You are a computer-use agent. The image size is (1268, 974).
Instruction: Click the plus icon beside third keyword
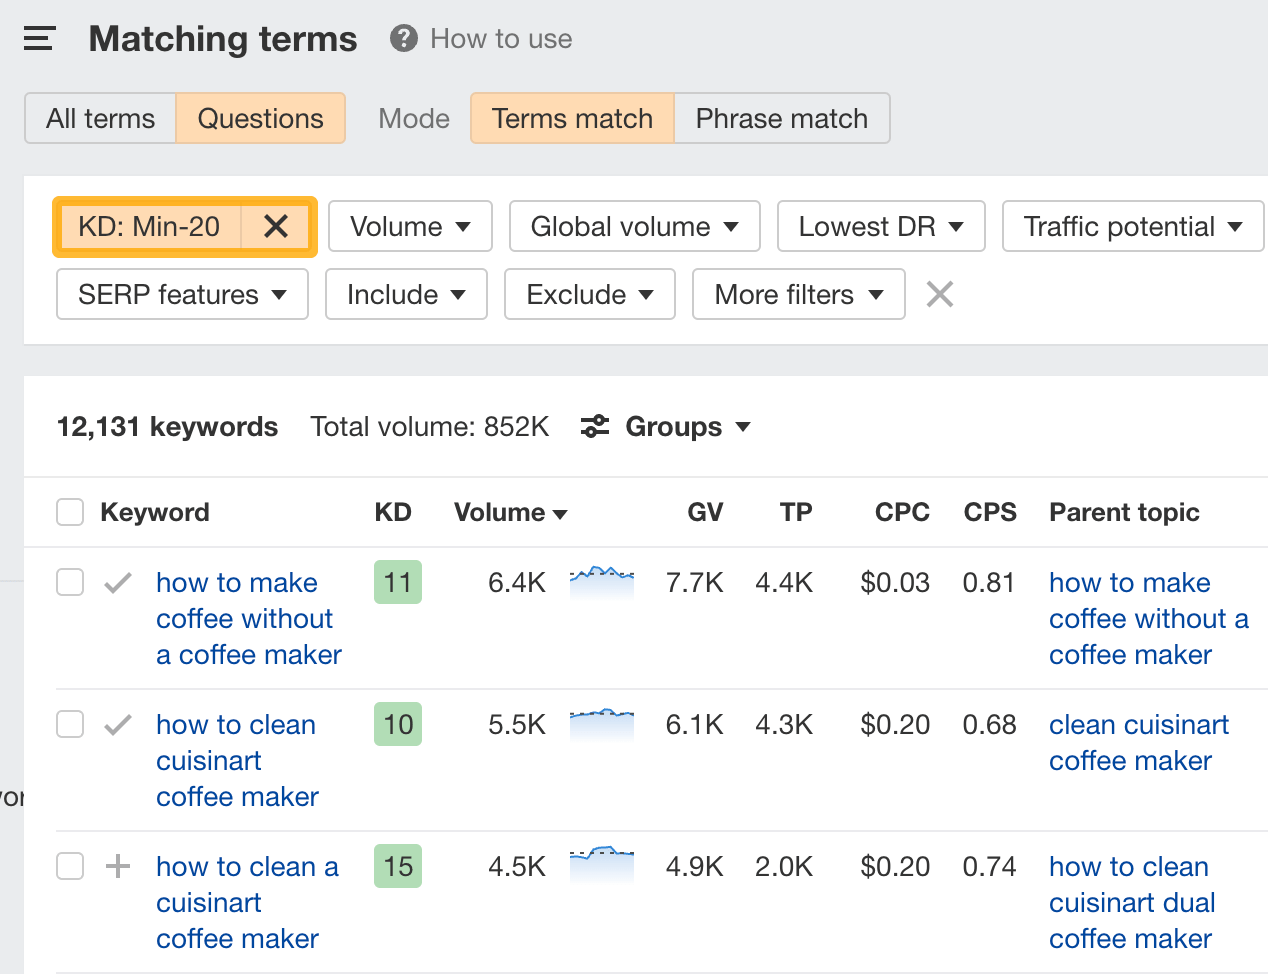[x=117, y=866]
